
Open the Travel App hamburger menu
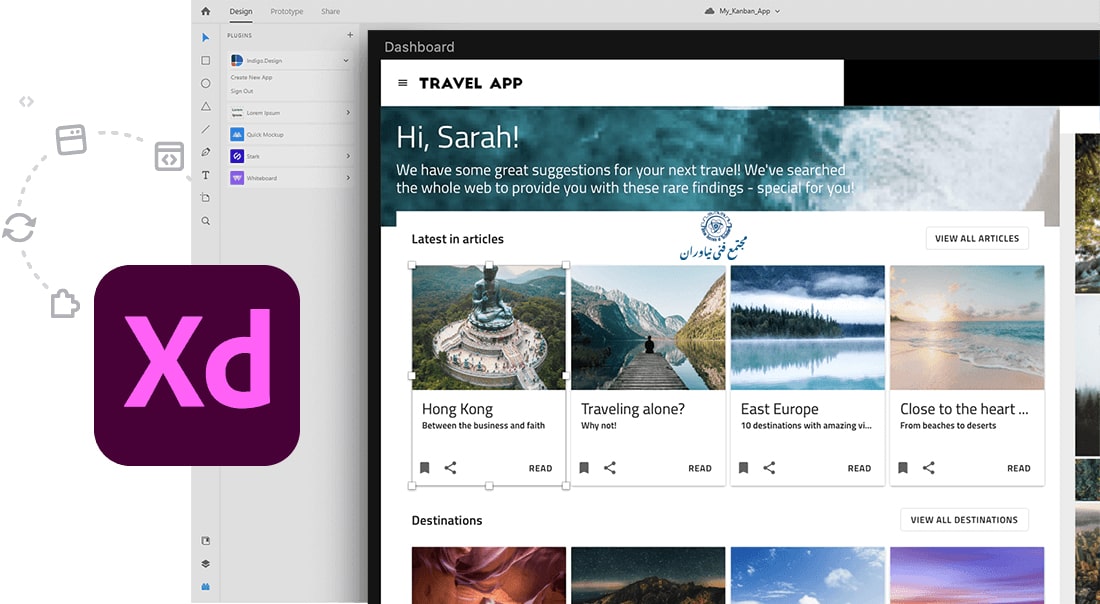pos(403,83)
